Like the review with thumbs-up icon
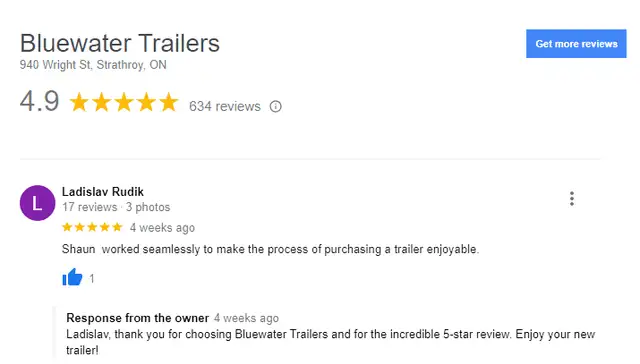640x364 pixels. coord(72,277)
